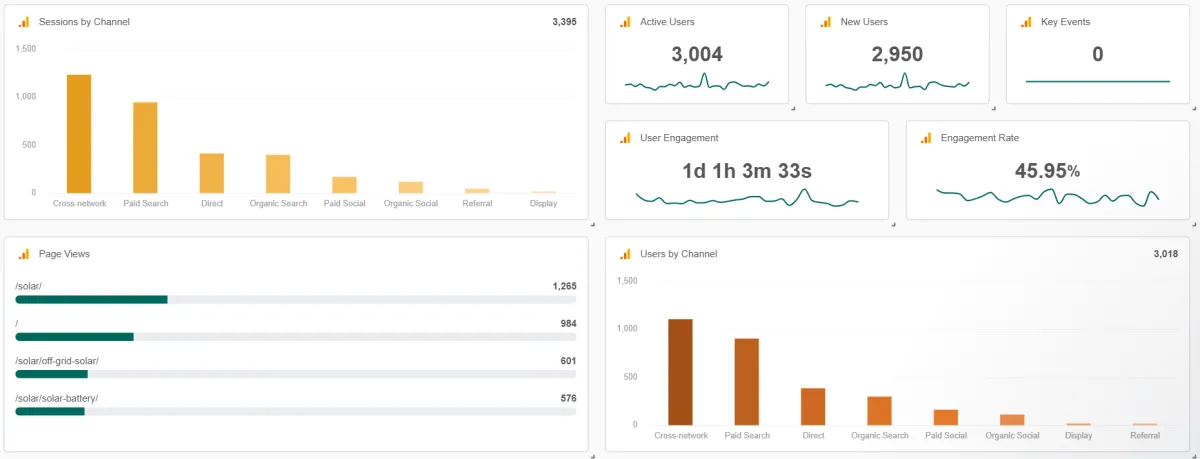Click the Active Users sparkline chart
1200x459 pixels.
[x=697, y=84]
